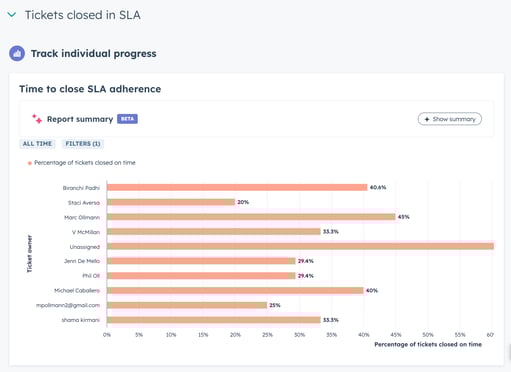Click the Unassigned bar
511x372 pixels.
[300, 246]
